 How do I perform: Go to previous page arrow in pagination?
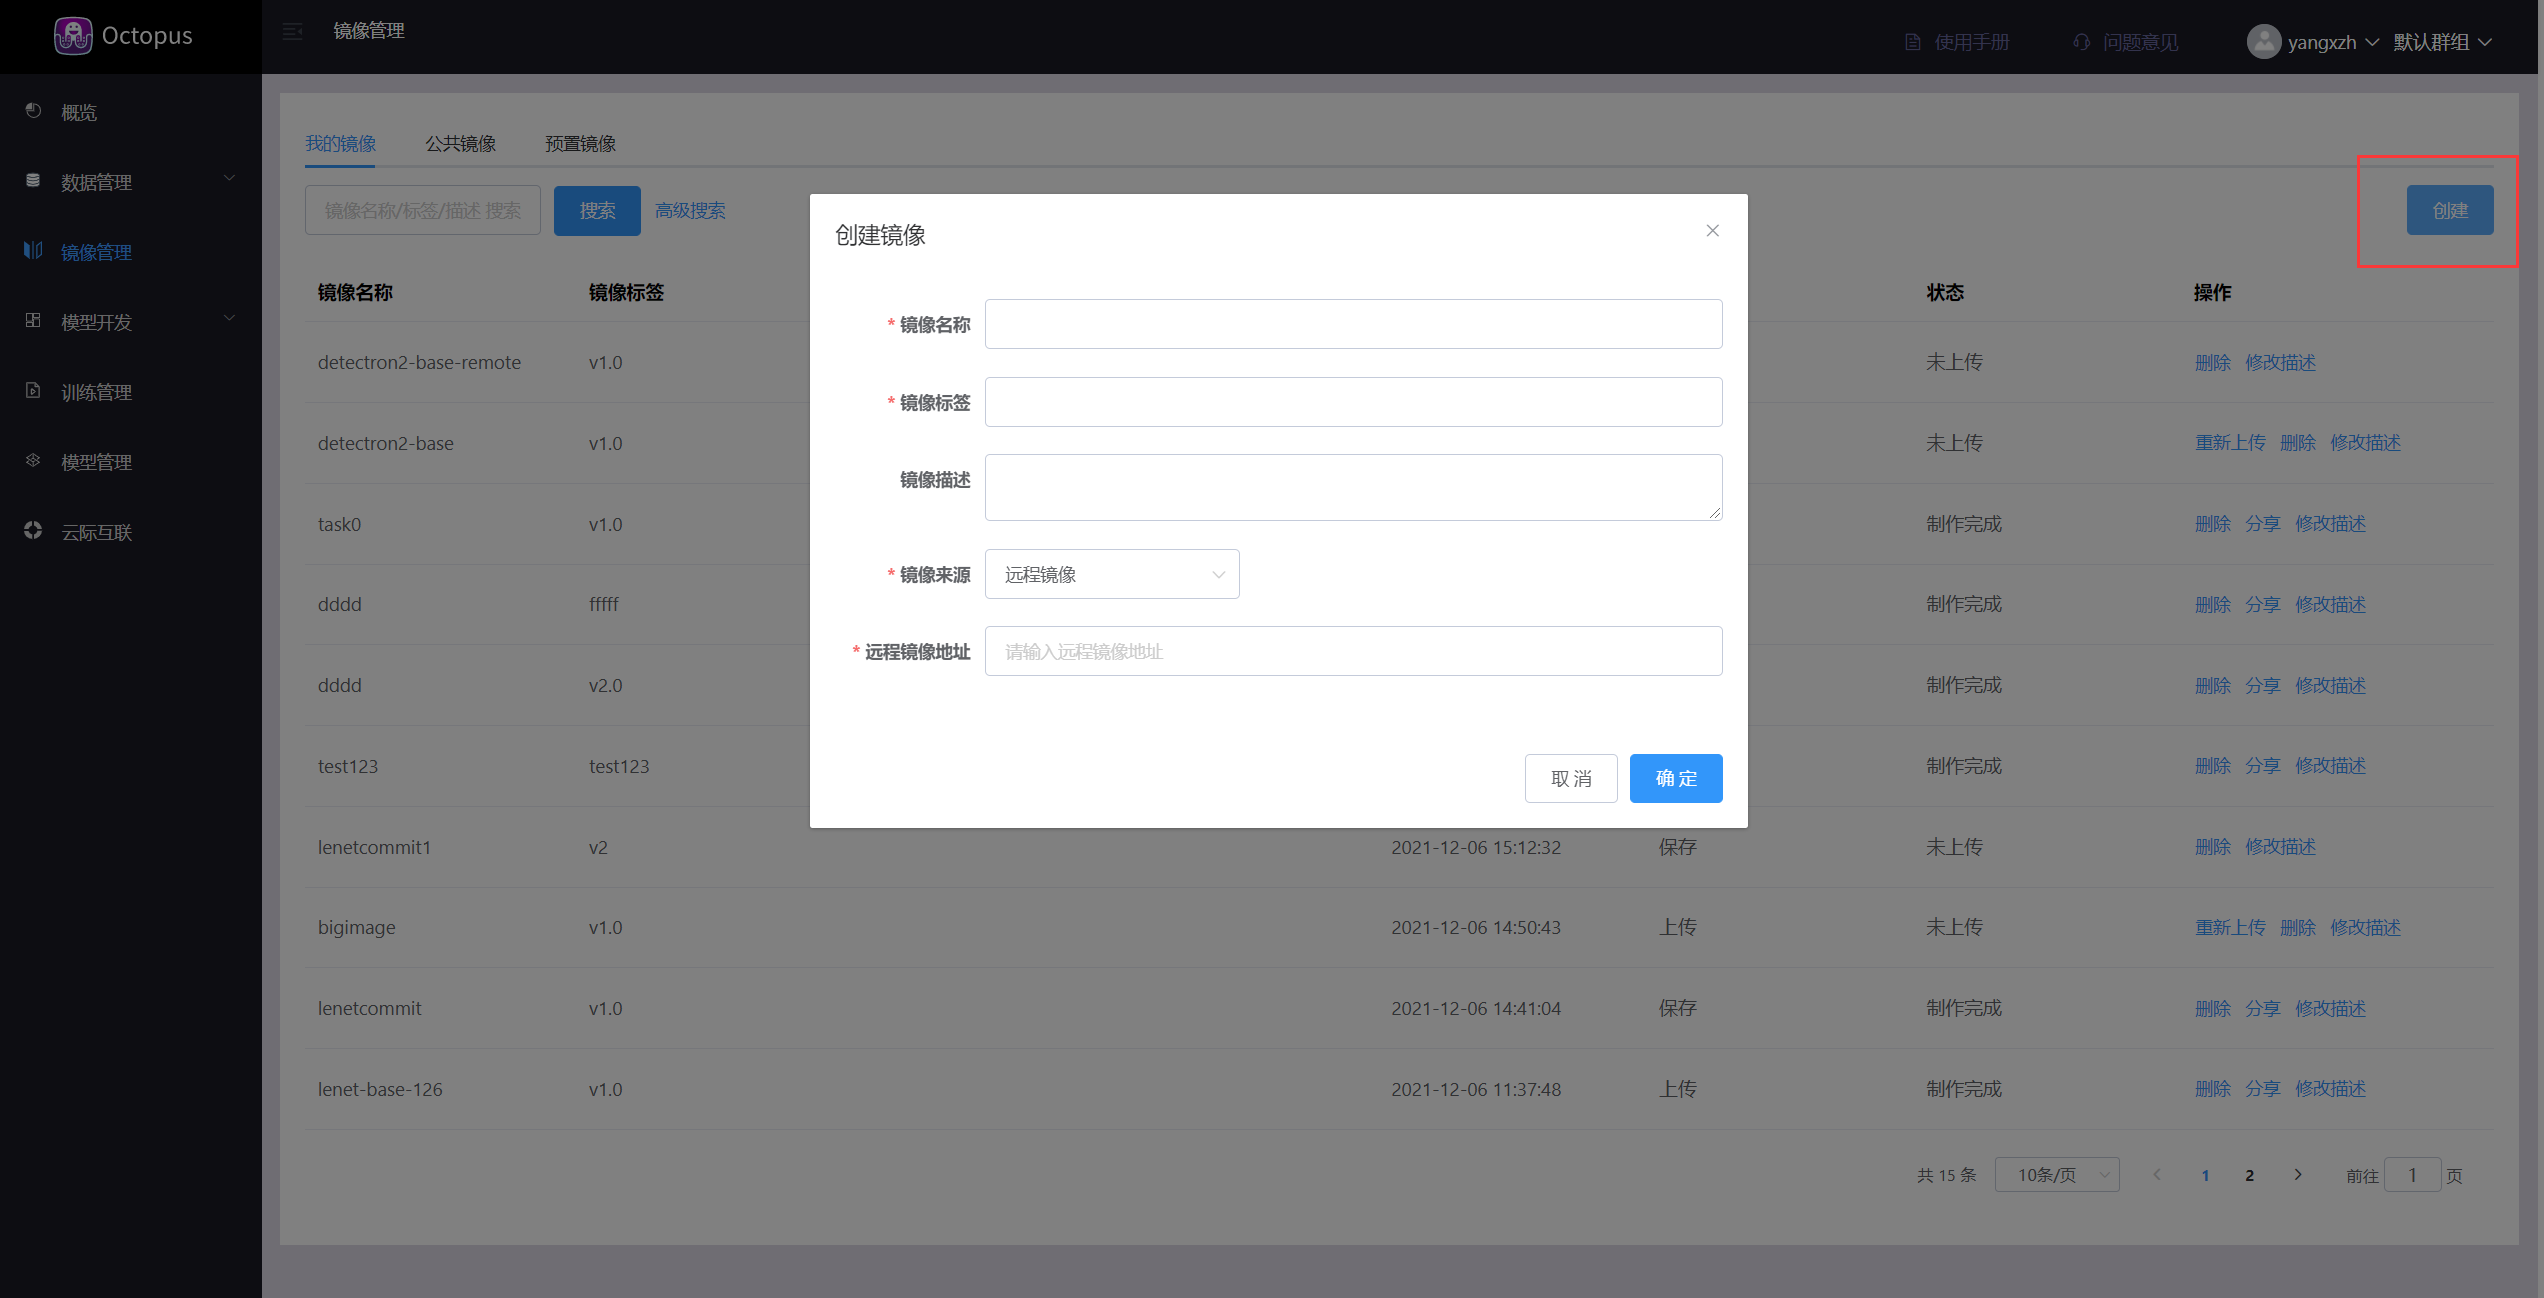pyautogui.click(x=2157, y=1175)
